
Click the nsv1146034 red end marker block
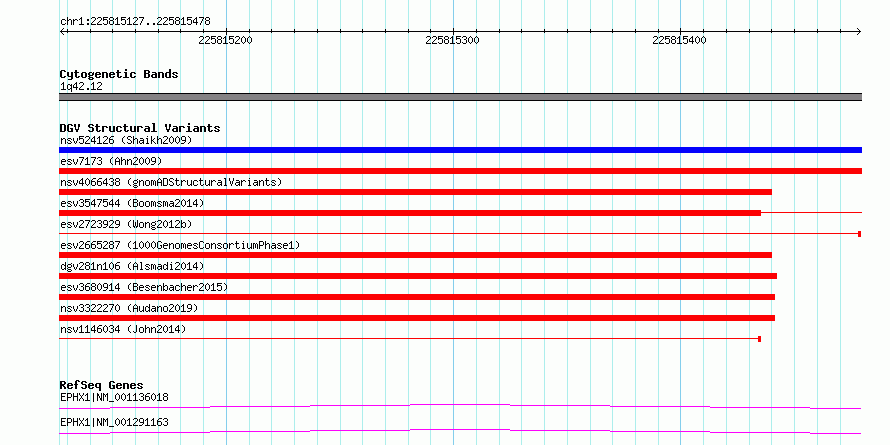point(759,339)
